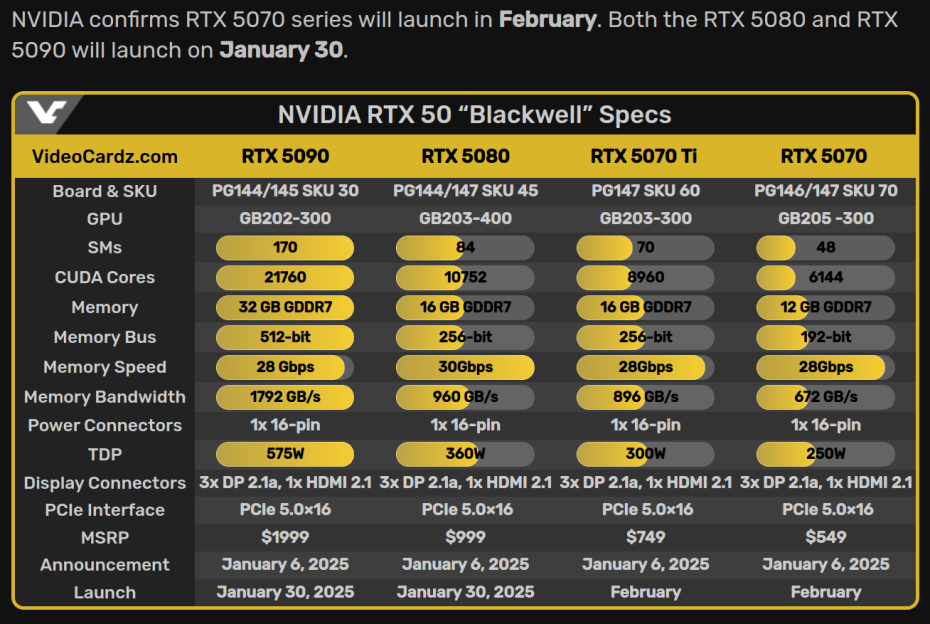Open the VideoCardz.com label link
This screenshot has height=624, width=930.
(105, 156)
